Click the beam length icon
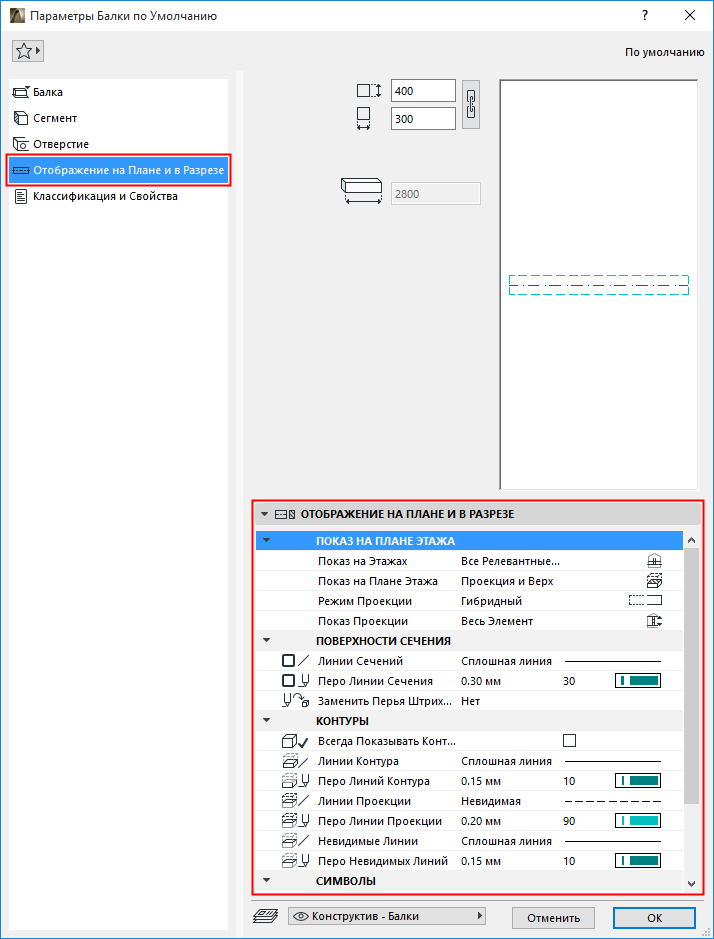714x939 pixels. point(362,192)
